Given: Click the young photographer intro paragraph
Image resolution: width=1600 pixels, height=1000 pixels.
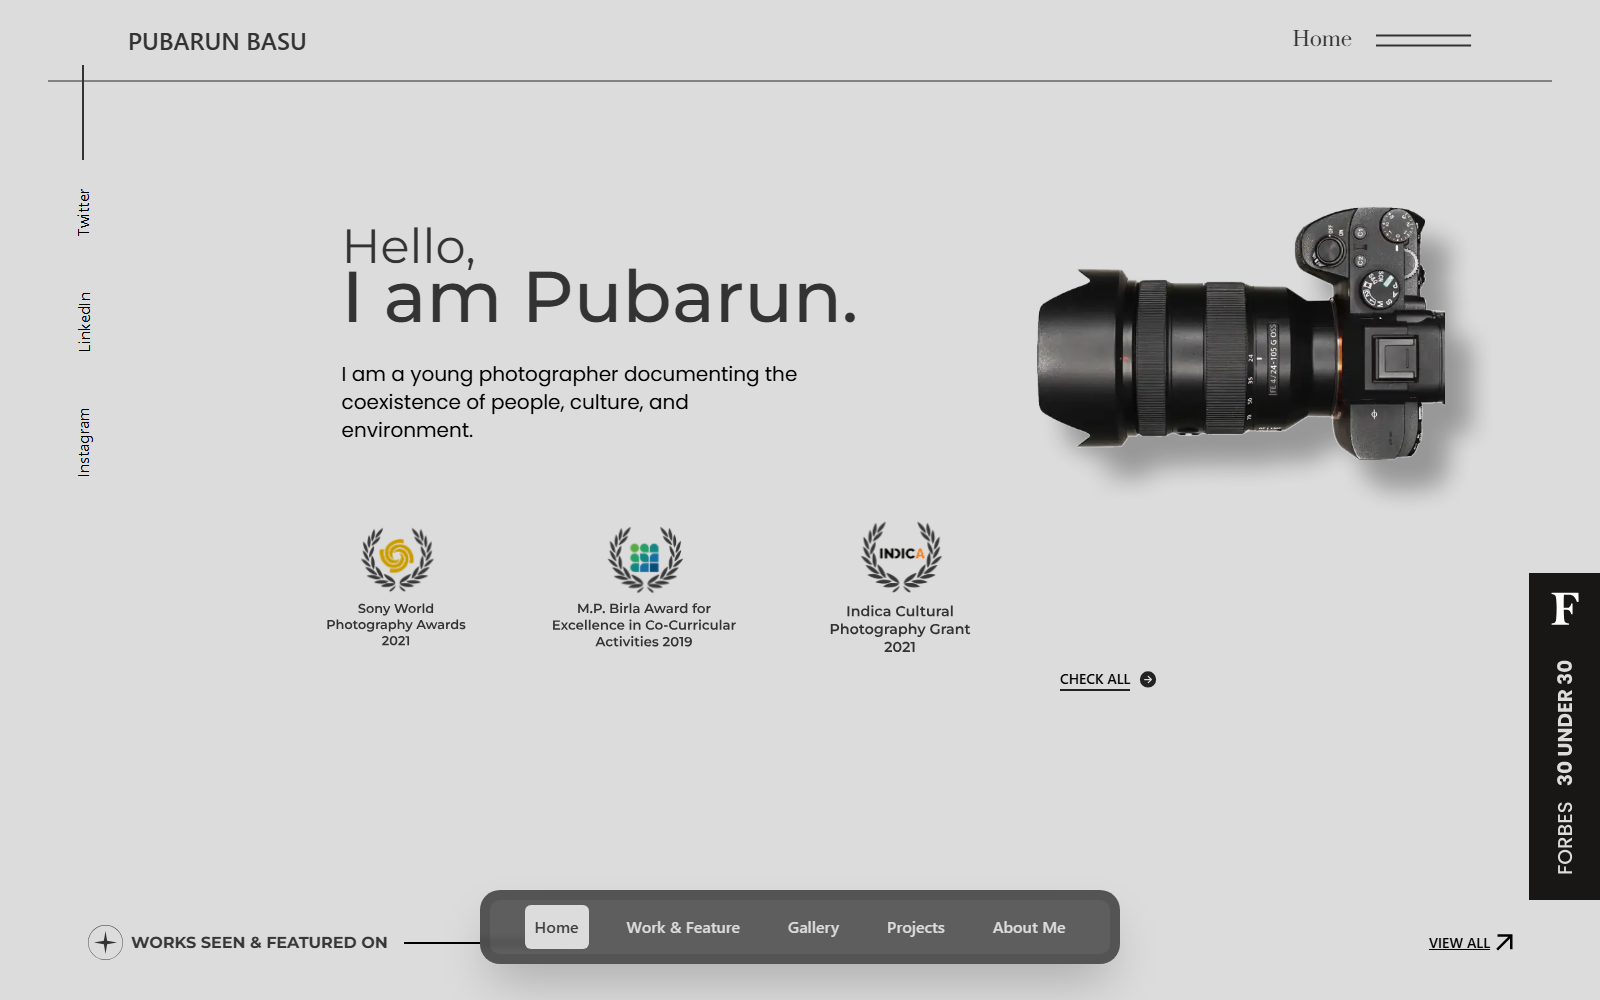Looking at the screenshot, I should pyautogui.click(x=569, y=402).
